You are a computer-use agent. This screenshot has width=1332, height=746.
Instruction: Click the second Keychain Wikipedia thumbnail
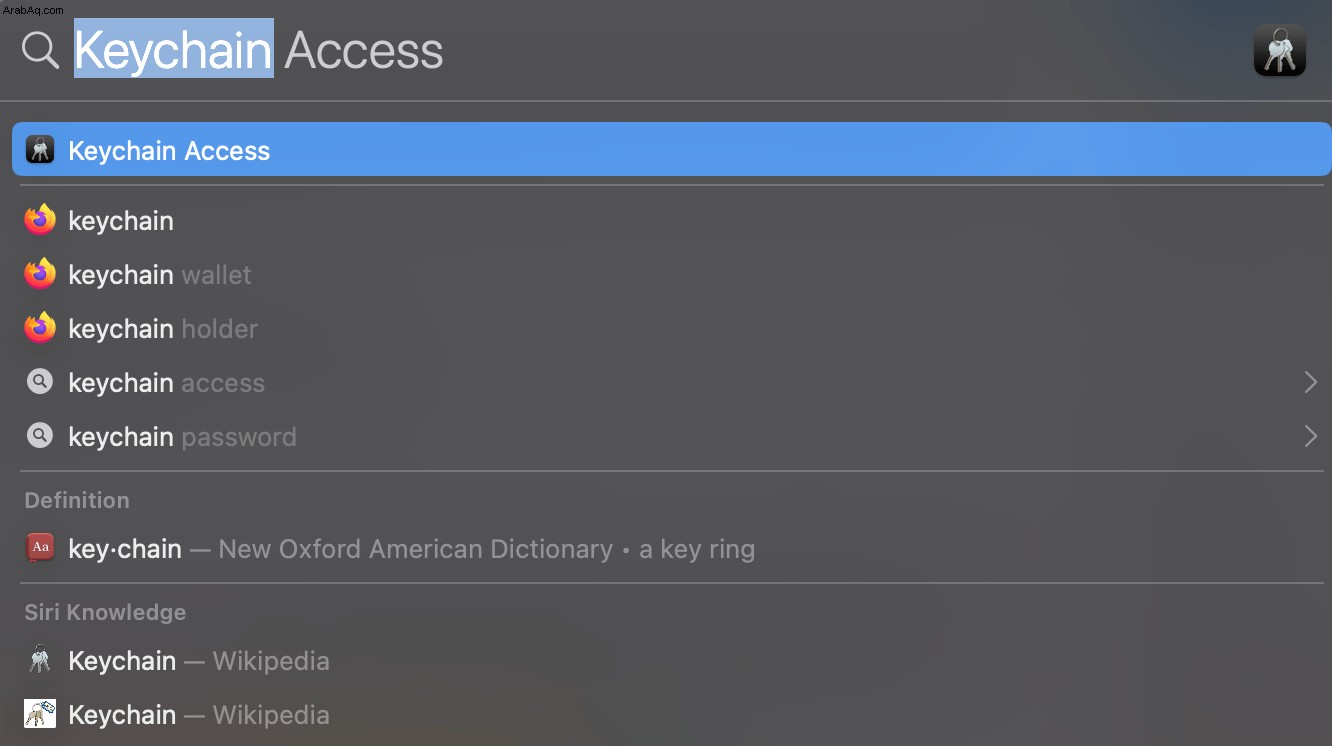40,714
